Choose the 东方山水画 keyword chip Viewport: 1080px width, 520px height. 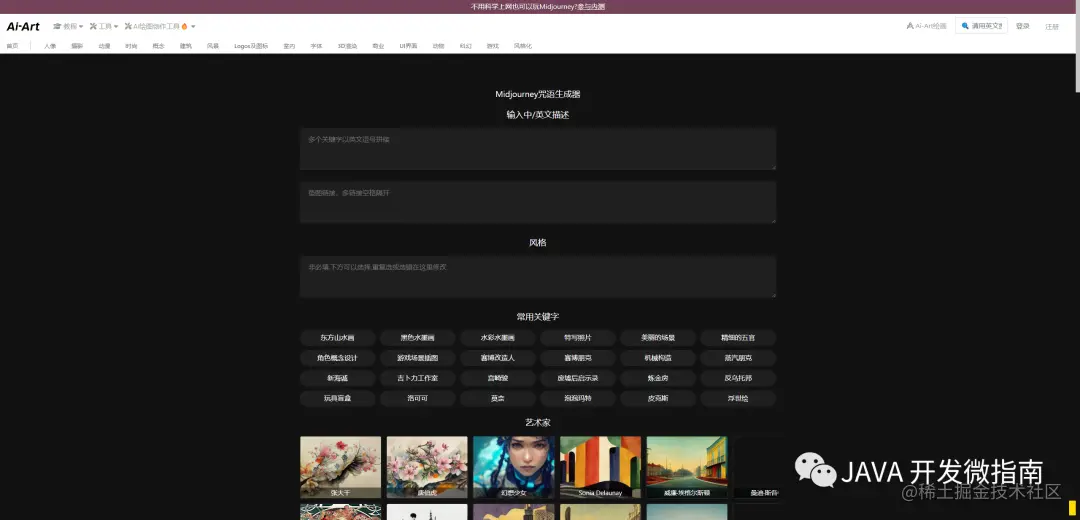tap(338, 337)
